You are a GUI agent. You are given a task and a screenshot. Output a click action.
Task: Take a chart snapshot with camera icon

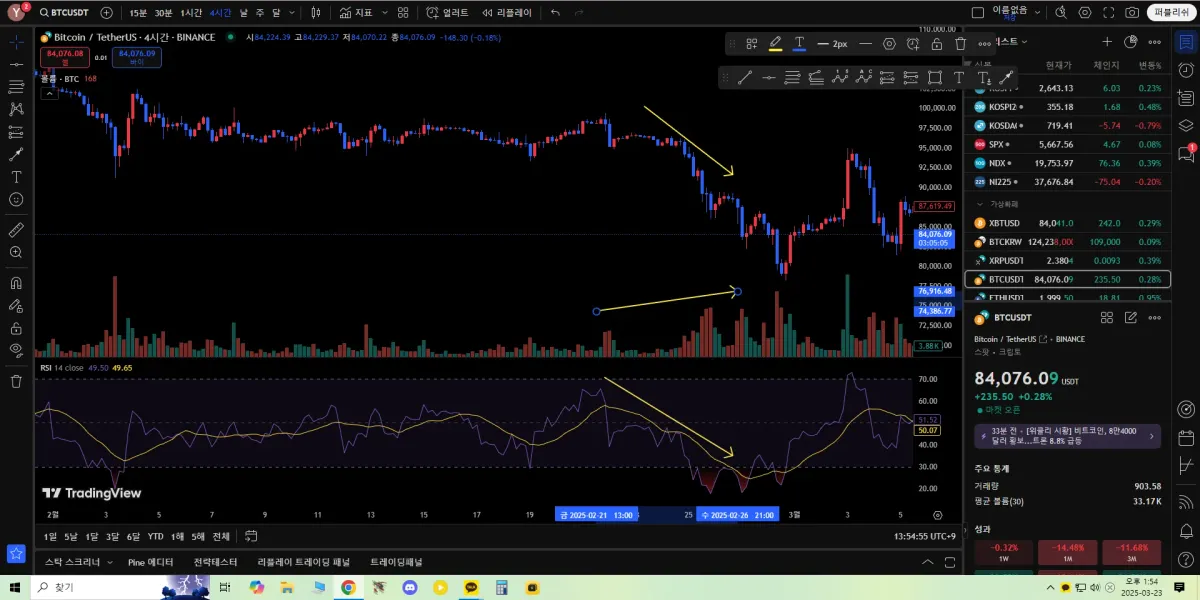pyautogui.click(x=1132, y=13)
